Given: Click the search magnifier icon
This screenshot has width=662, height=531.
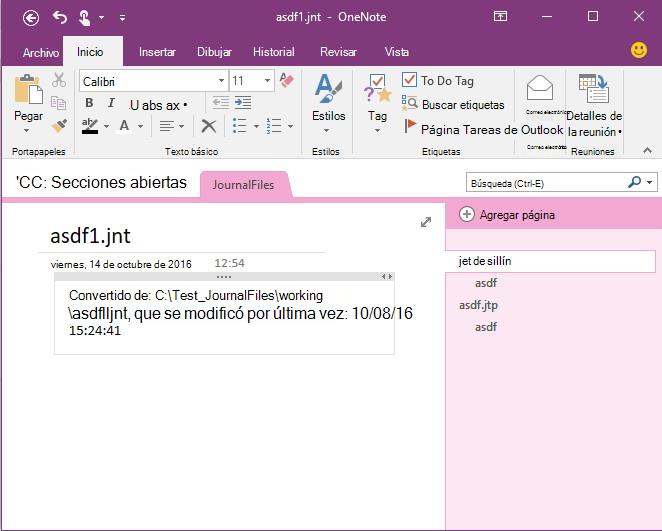Looking at the screenshot, I should click(634, 182).
